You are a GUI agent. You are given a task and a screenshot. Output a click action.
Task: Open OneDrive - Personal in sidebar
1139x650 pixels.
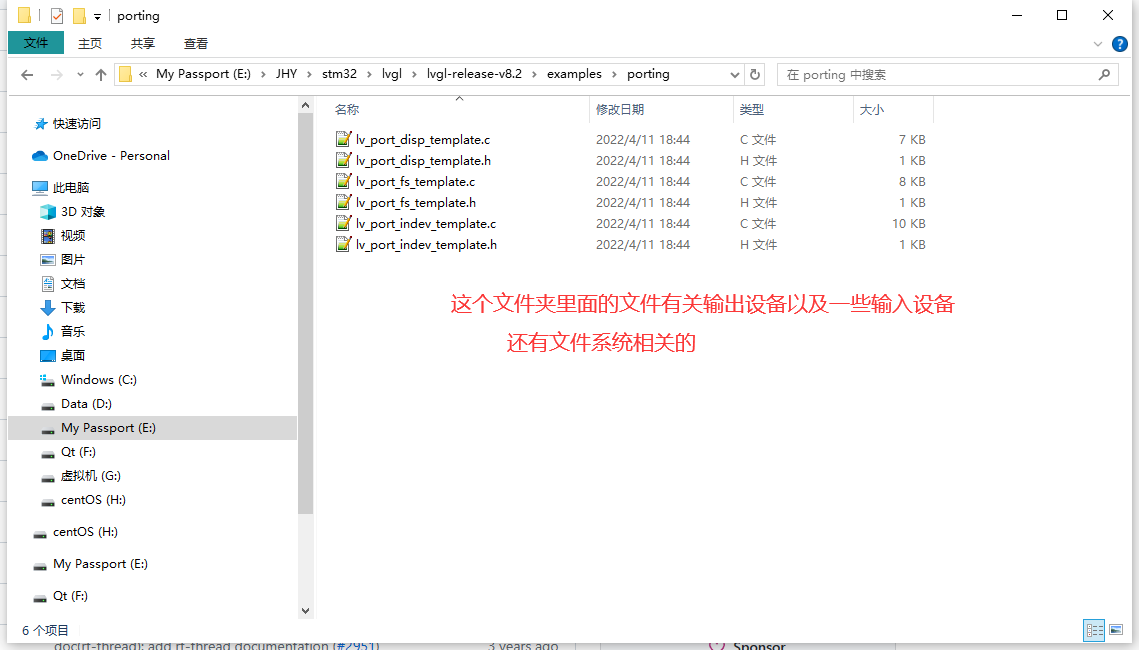(x=111, y=155)
